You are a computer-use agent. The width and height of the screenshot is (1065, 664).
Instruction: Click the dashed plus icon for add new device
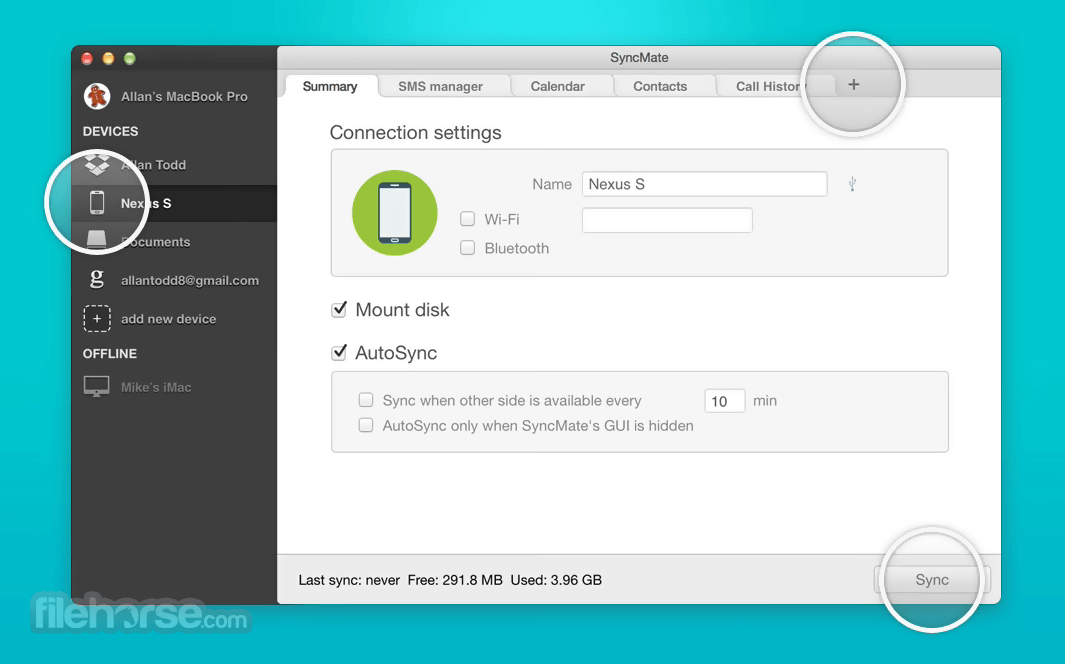click(97, 318)
